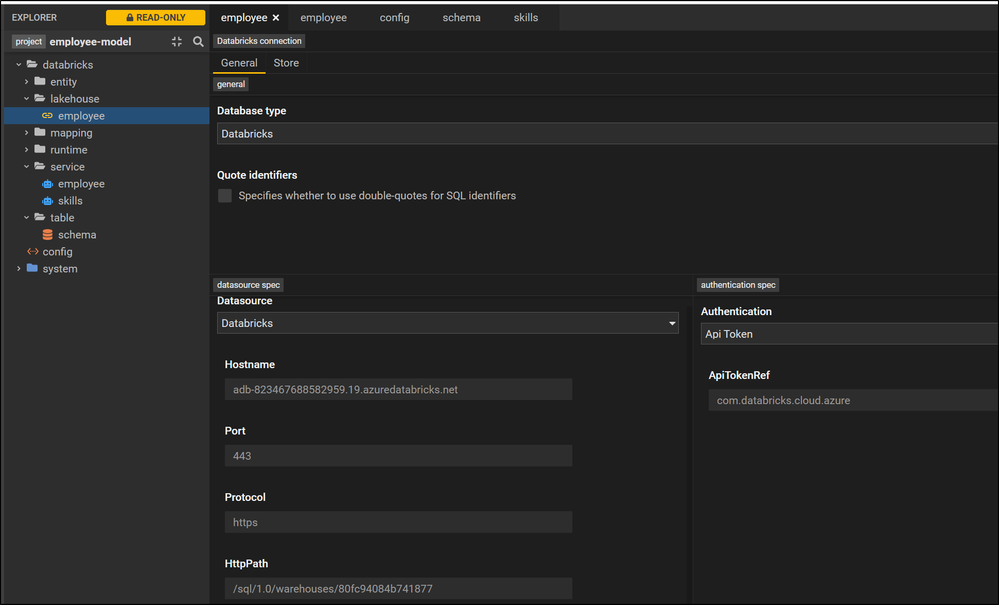Click the Protocol field showing https
The height and width of the screenshot is (605, 999).
point(398,522)
